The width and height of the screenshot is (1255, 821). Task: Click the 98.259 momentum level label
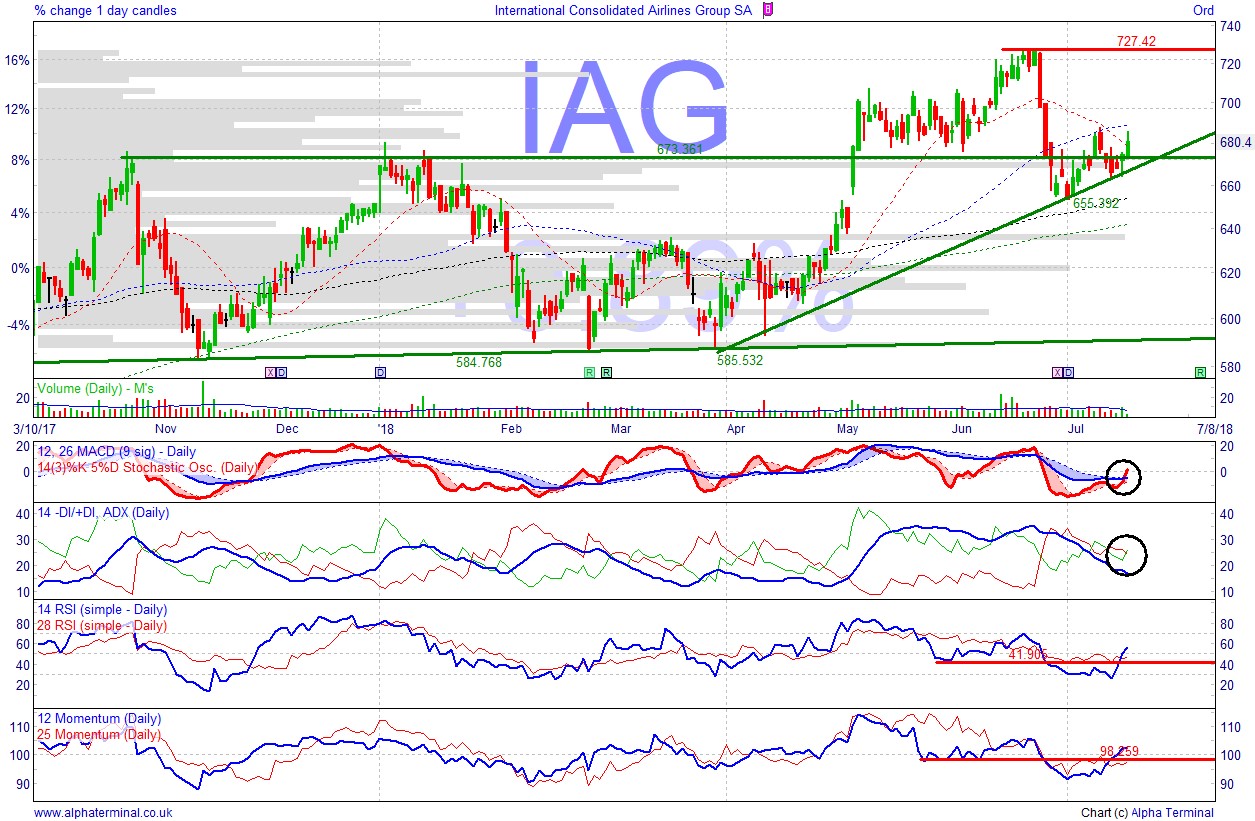[x=1117, y=751]
